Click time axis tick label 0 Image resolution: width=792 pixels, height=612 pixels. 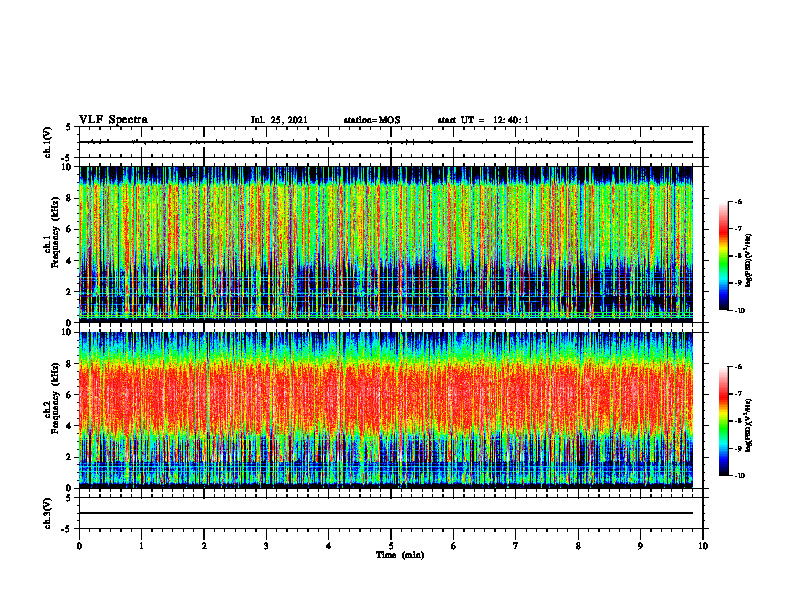[79, 546]
